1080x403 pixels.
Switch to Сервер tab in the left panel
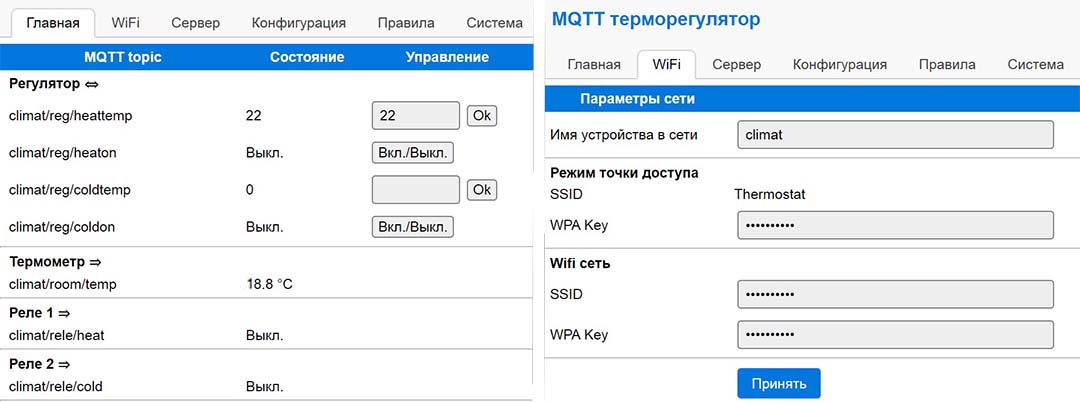(196, 23)
